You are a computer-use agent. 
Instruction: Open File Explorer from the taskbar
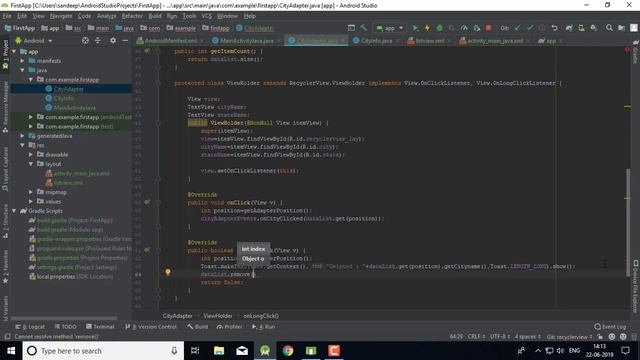tap(219, 351)
